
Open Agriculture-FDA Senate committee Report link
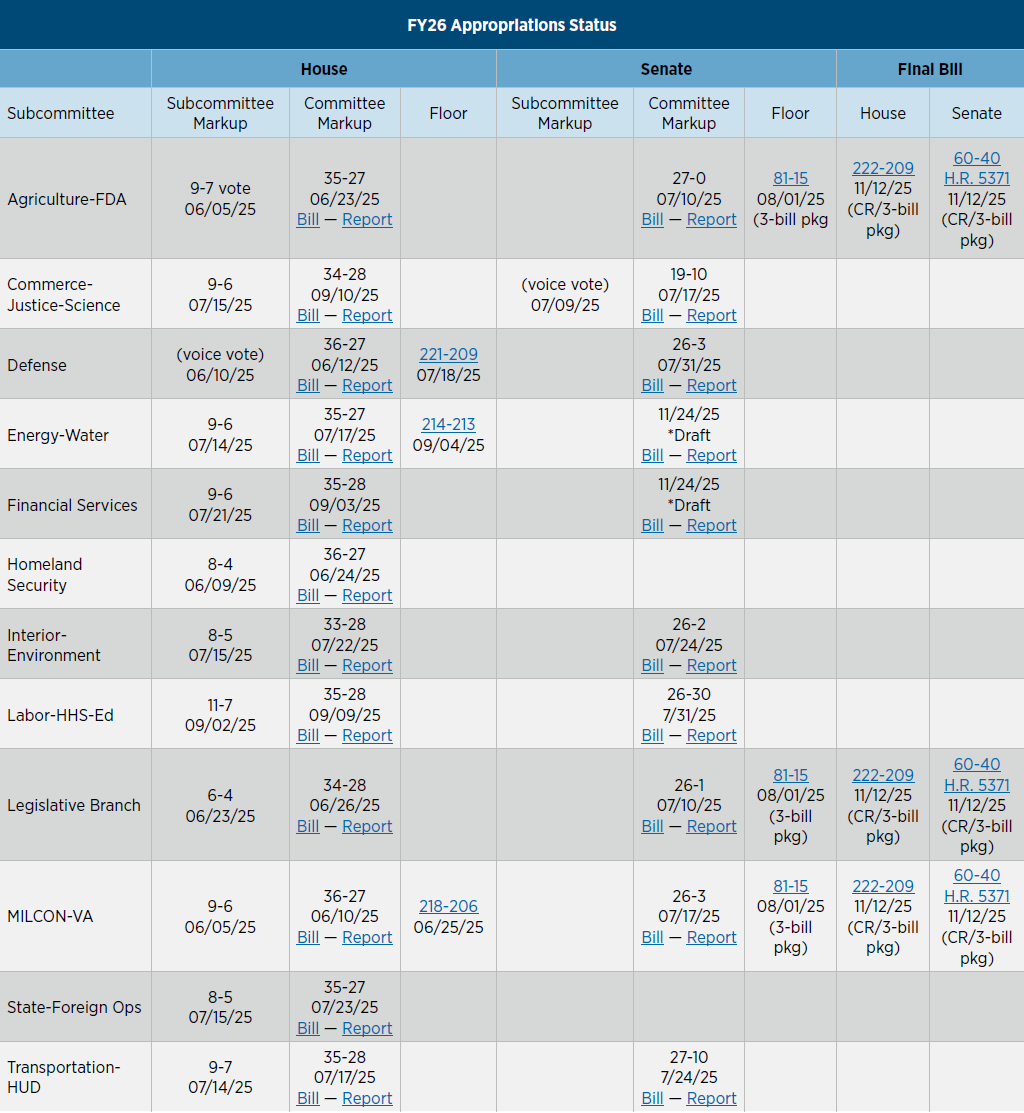coord(711,219)
